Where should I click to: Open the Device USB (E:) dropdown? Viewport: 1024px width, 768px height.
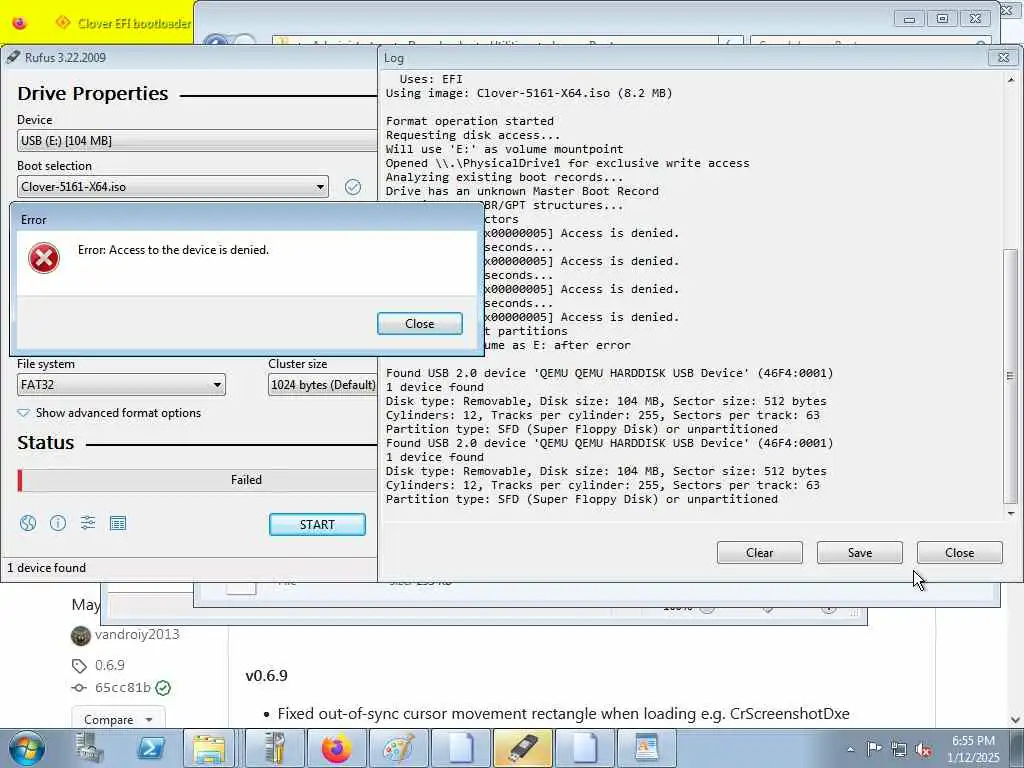[197, 140]
